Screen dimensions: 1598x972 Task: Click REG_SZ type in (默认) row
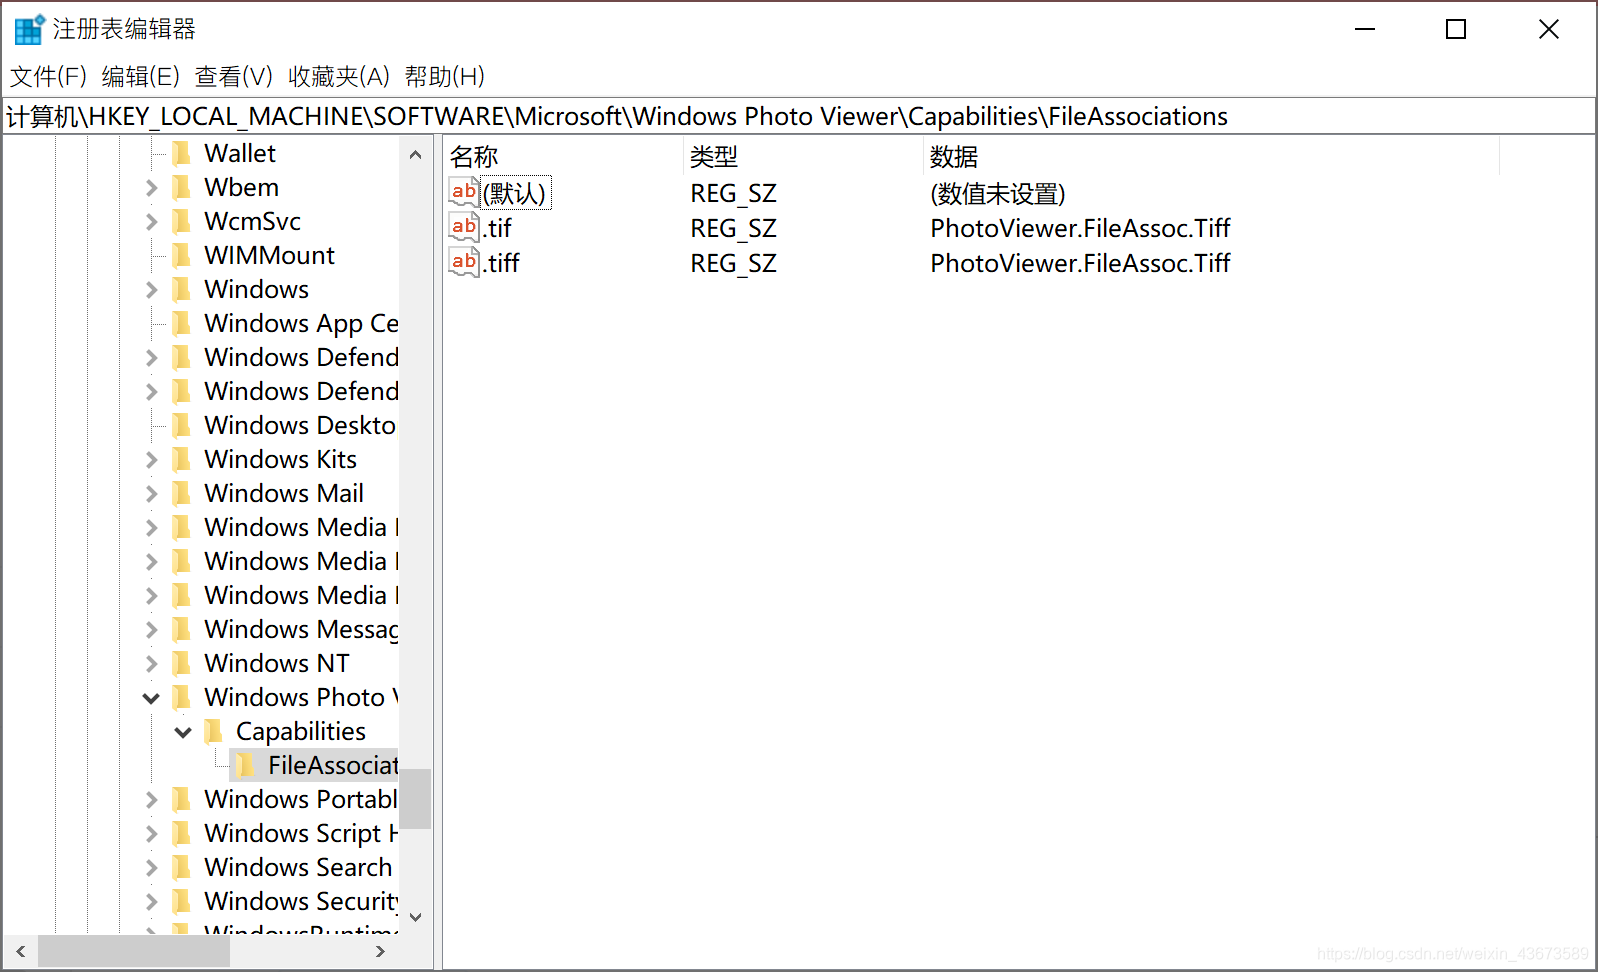pos(733,193)
